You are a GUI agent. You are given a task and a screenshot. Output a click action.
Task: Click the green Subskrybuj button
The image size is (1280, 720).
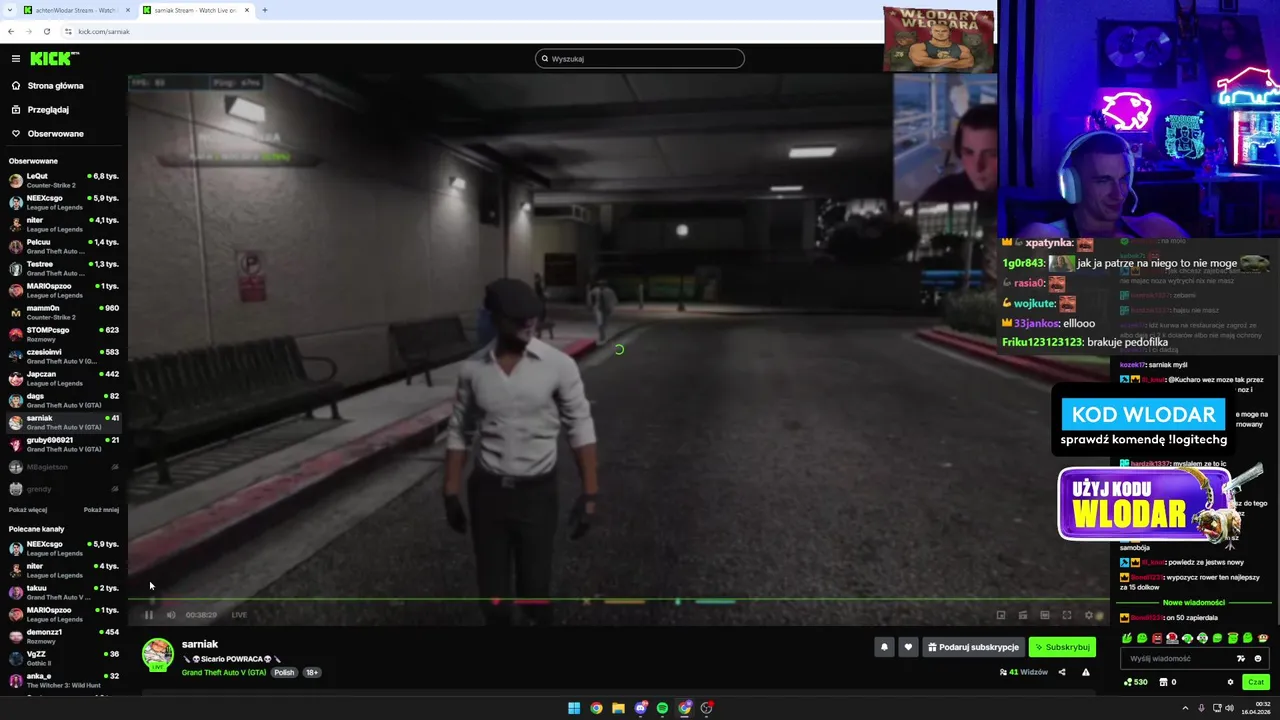(x=1062, y=647)
